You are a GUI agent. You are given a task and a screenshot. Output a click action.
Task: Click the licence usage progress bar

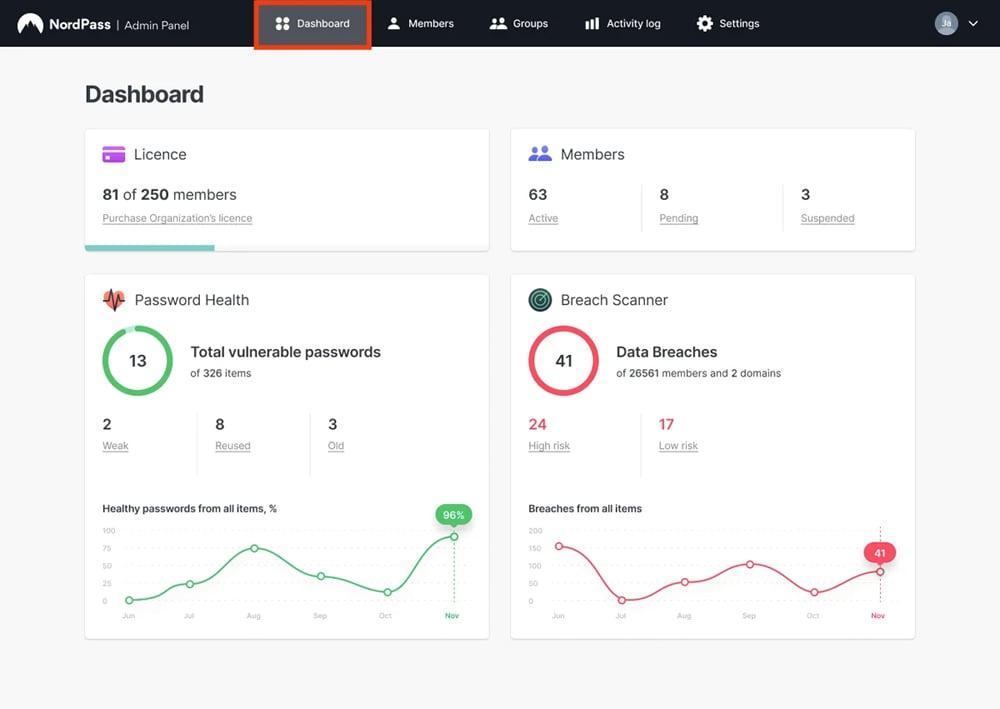coord(150,248)
